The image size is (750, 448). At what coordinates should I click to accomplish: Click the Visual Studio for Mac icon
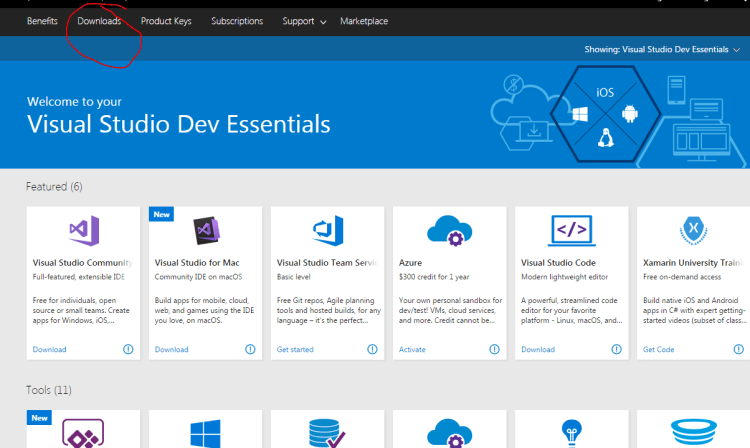(206, 230)
